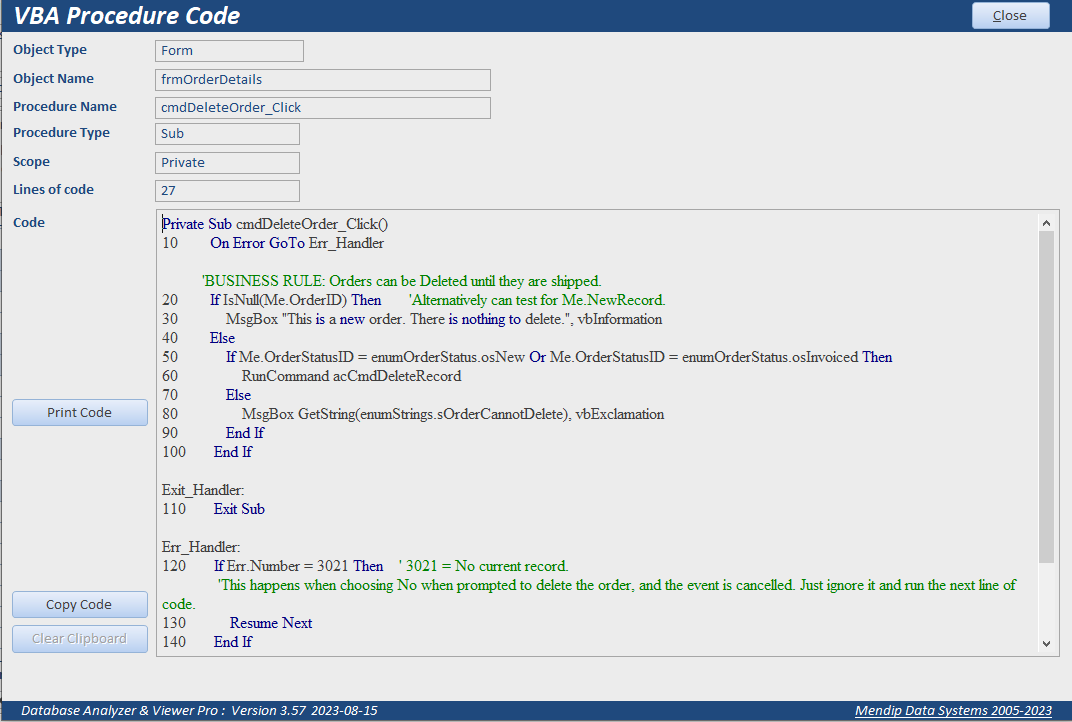Open the Mendip Data Systems 2005-2023 link

953,711
